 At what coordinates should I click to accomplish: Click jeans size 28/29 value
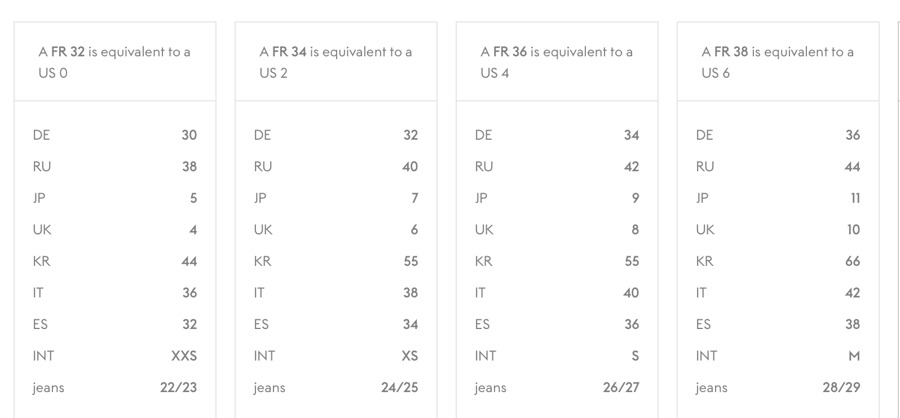[x=841, y=388]
